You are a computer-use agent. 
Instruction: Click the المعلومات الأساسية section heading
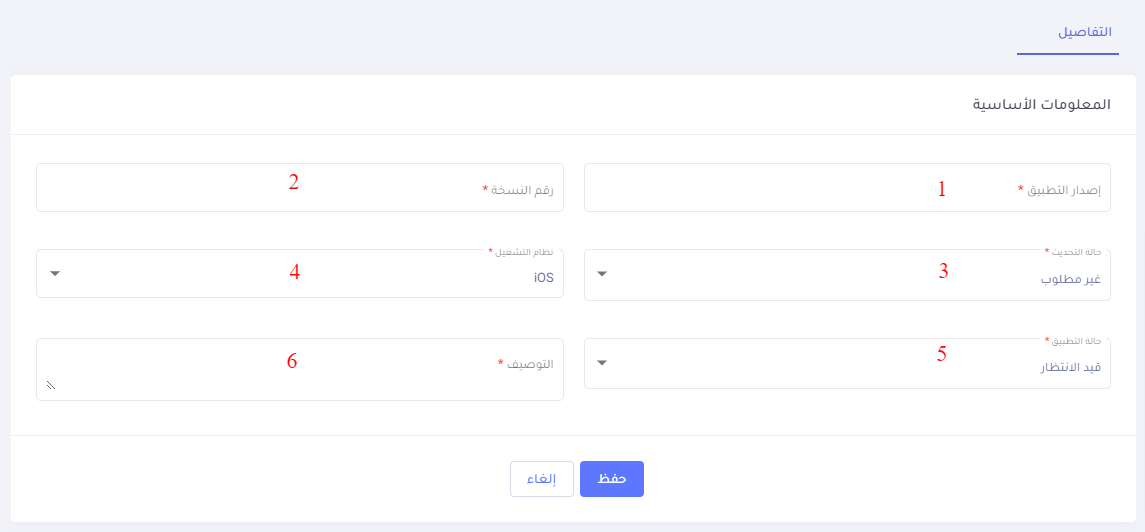[x=1041, y=104]
